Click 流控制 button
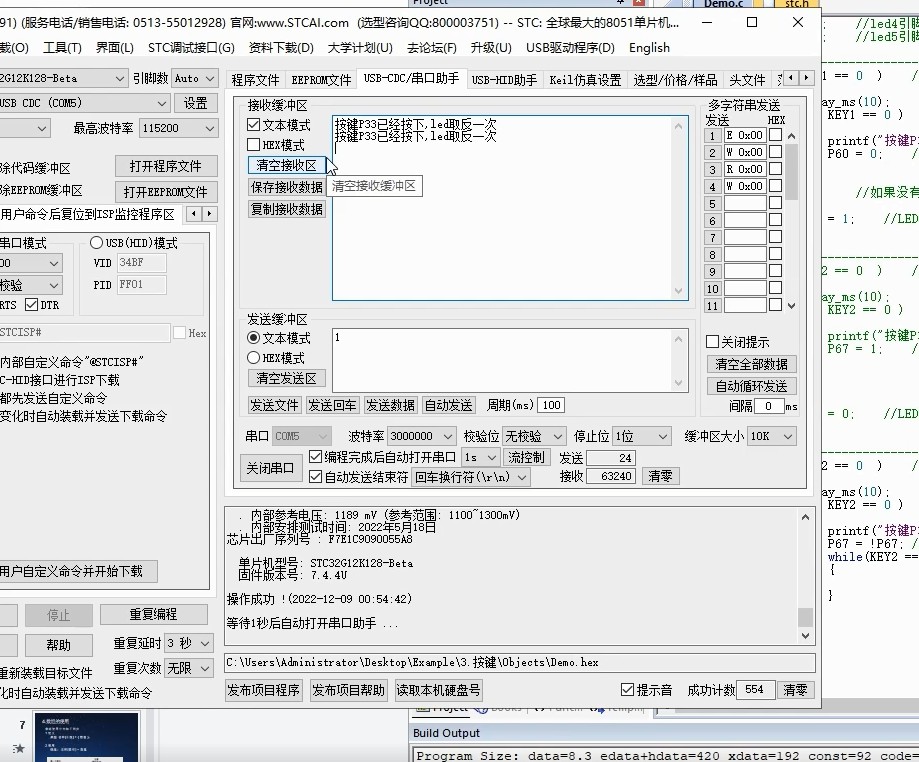This screenshot has height=762, width=919. tap(526, 457)
